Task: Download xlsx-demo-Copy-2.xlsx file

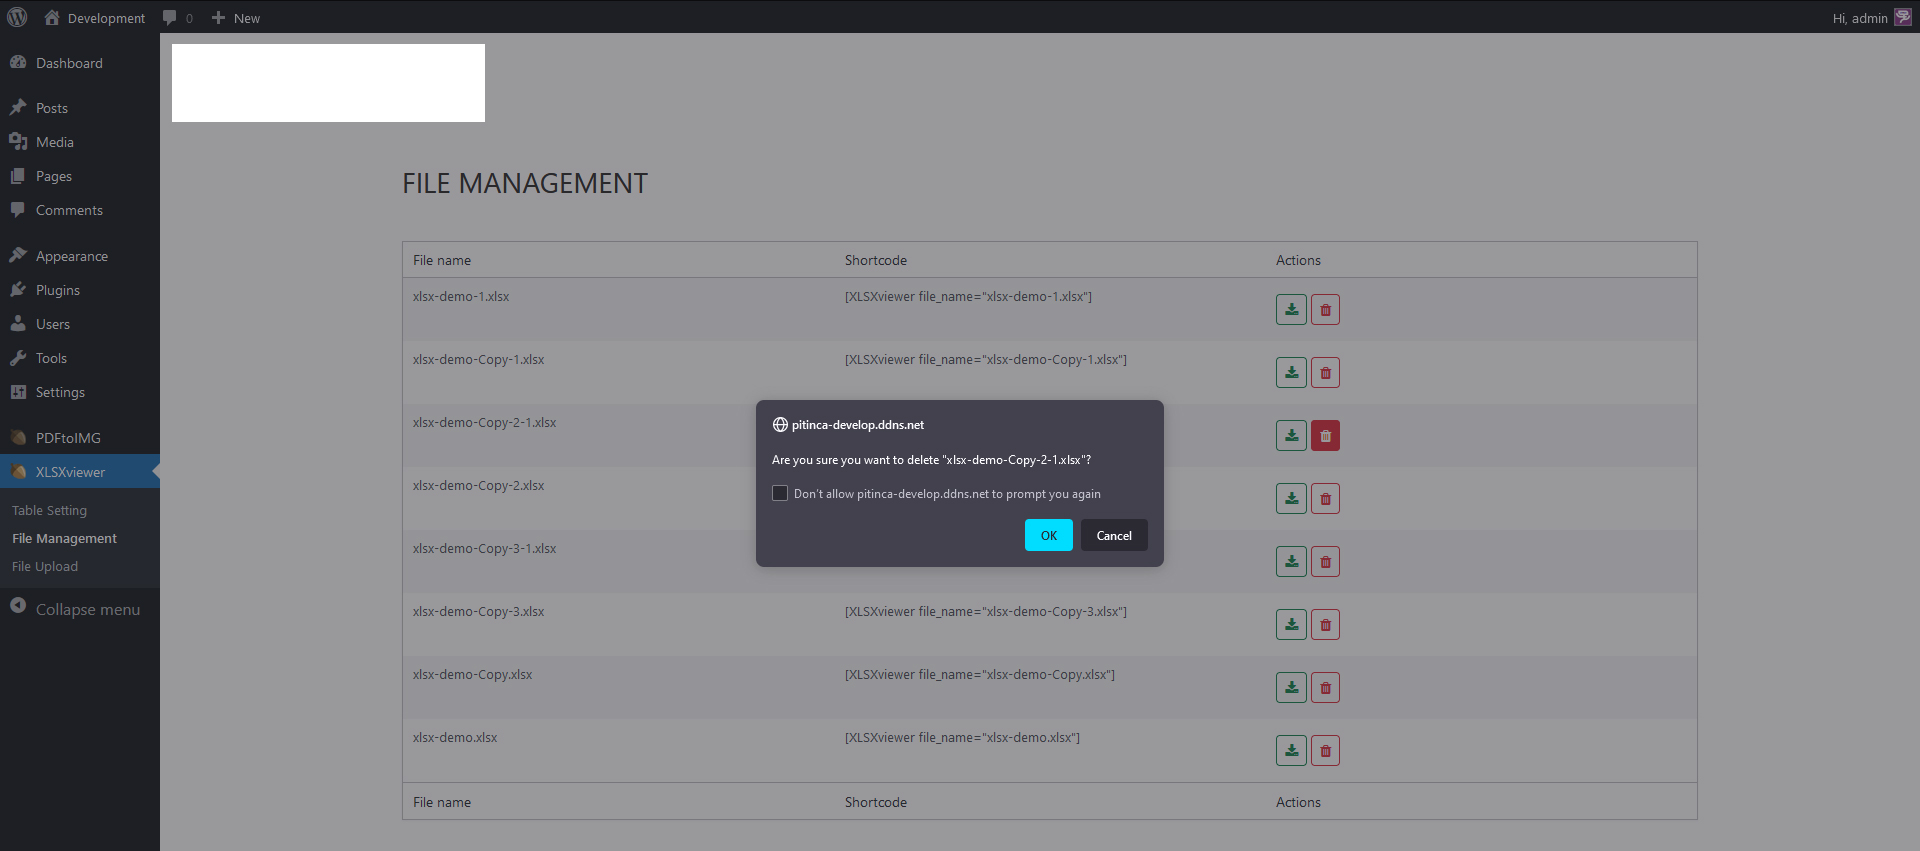Action: click(1291, 499)
